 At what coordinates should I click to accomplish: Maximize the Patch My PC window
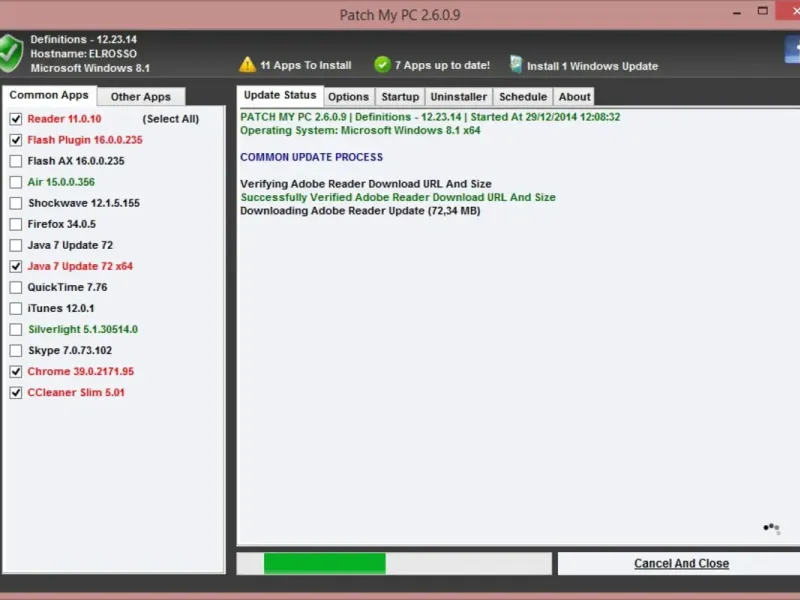coord(763,11)
